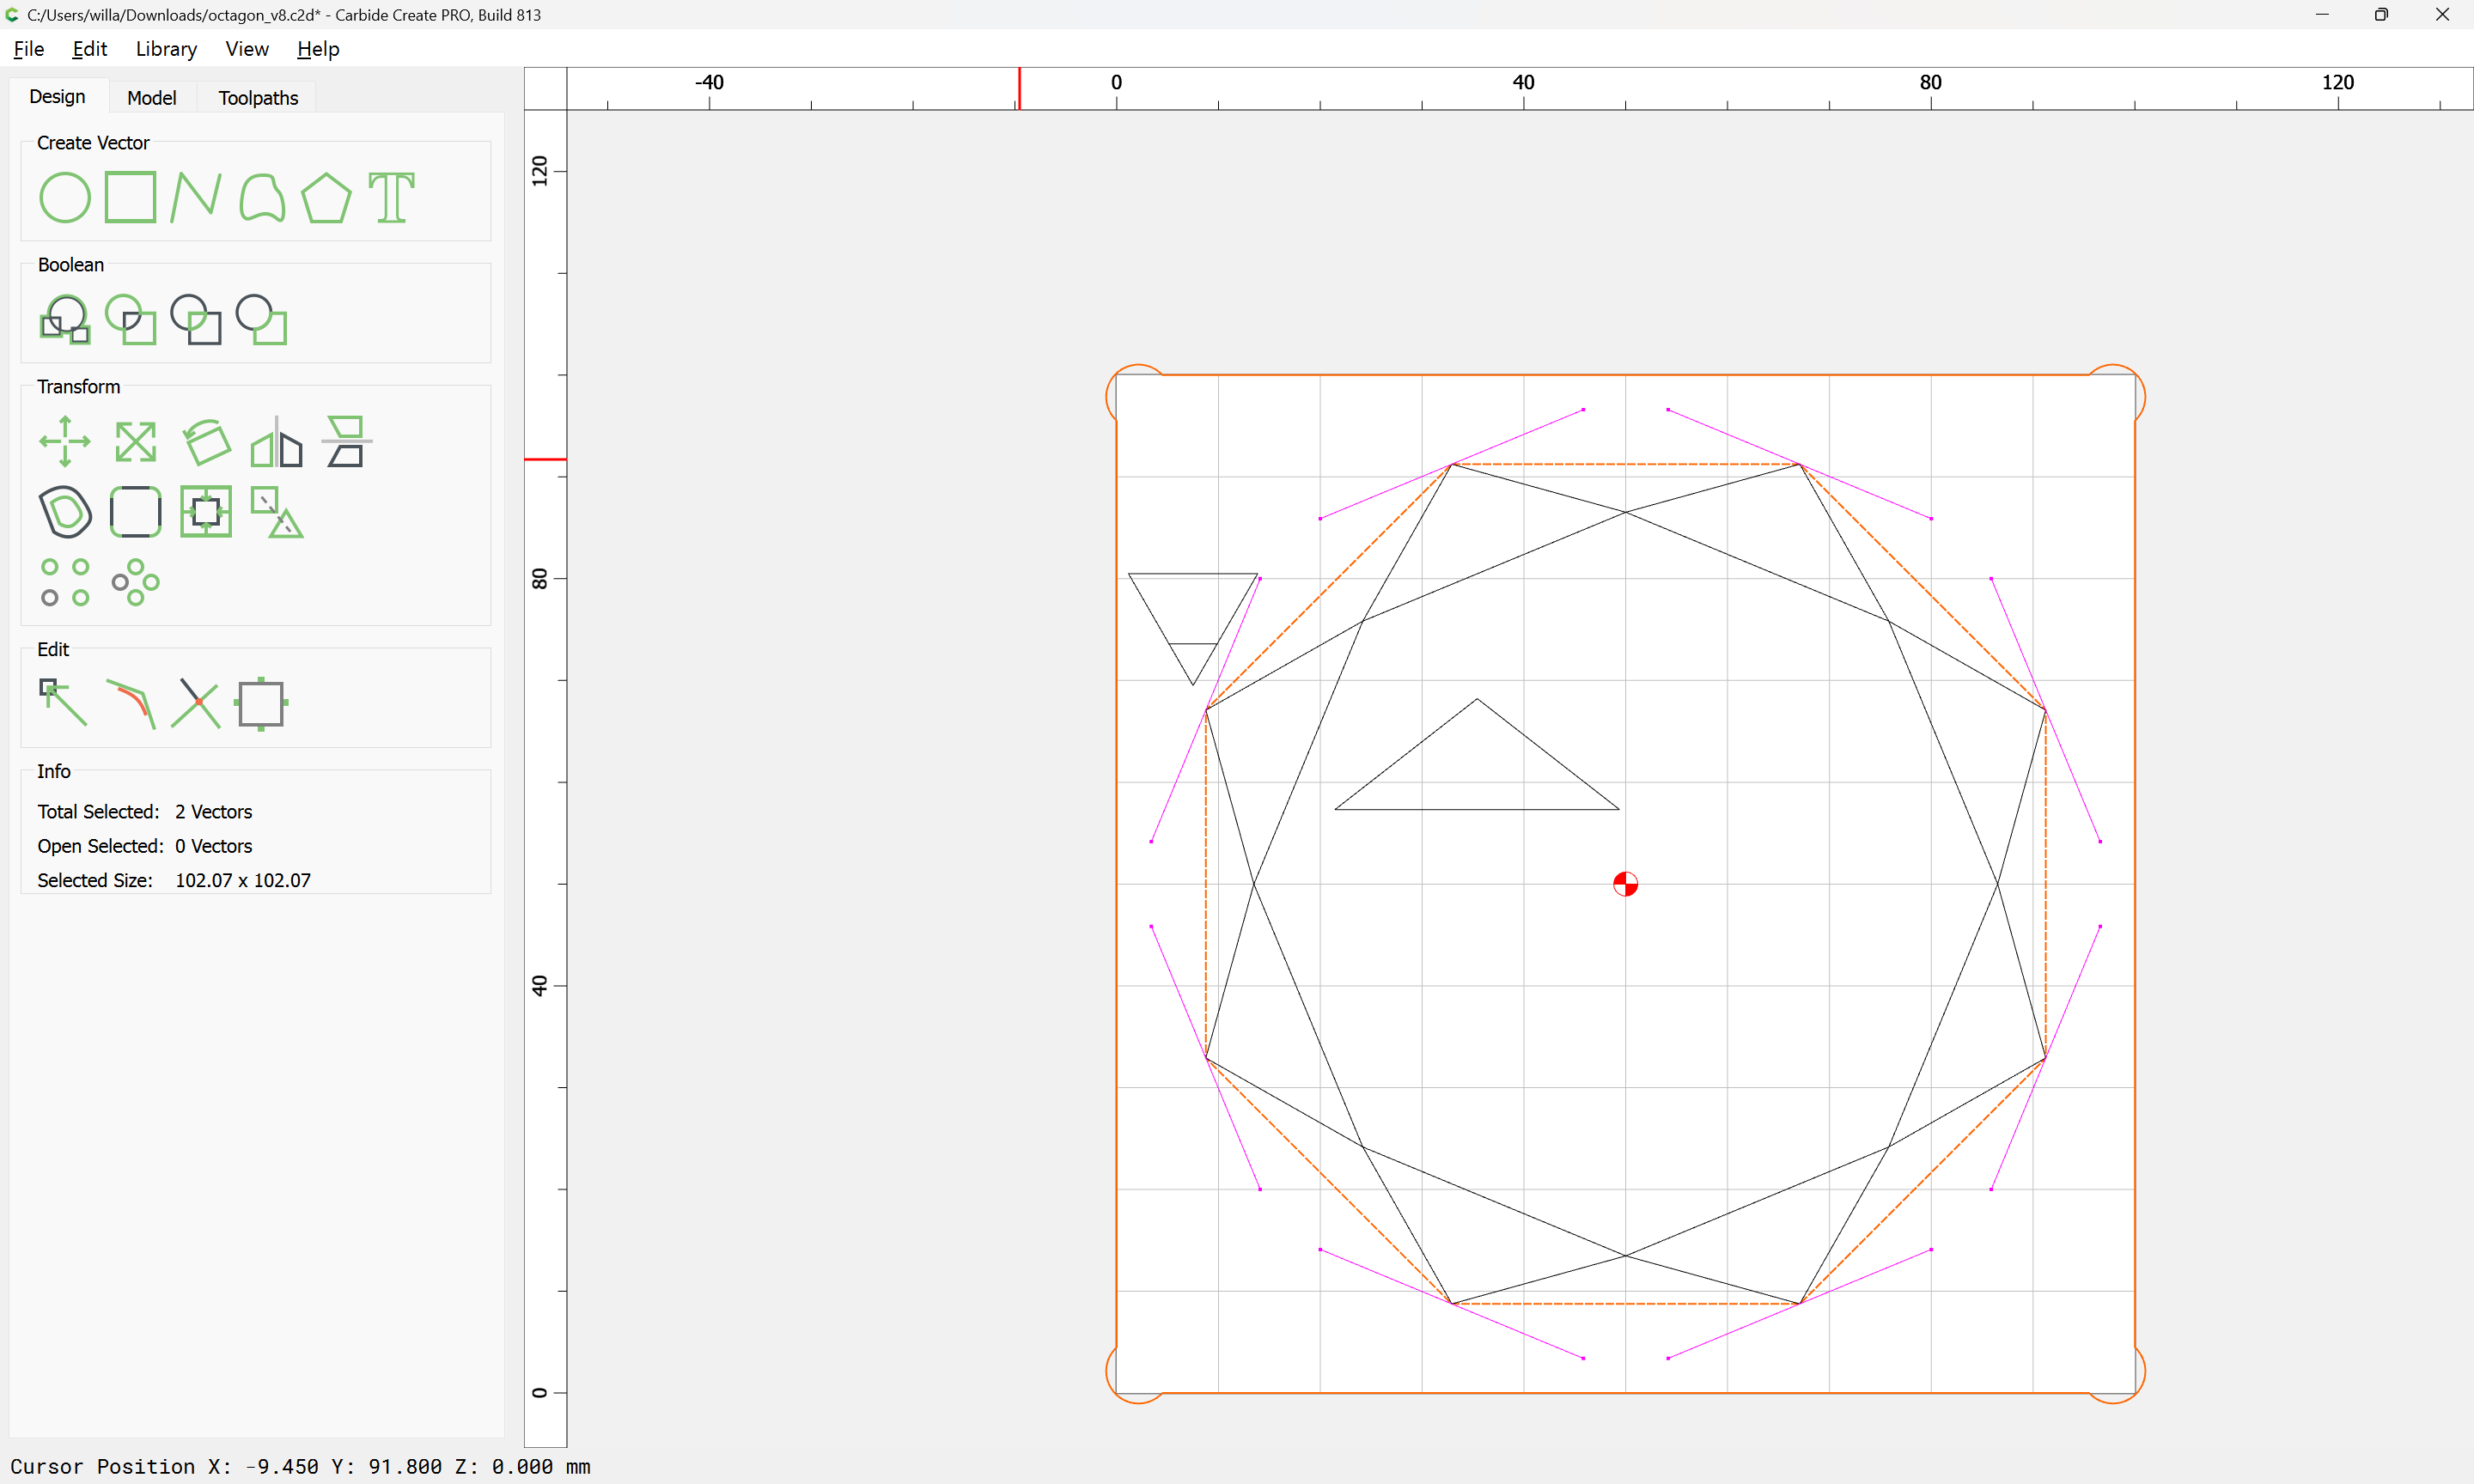The width and height of the screenshot is (2474, 1484).
Task: Click the fourth Boolean operation icon
Action: [261, 319]
